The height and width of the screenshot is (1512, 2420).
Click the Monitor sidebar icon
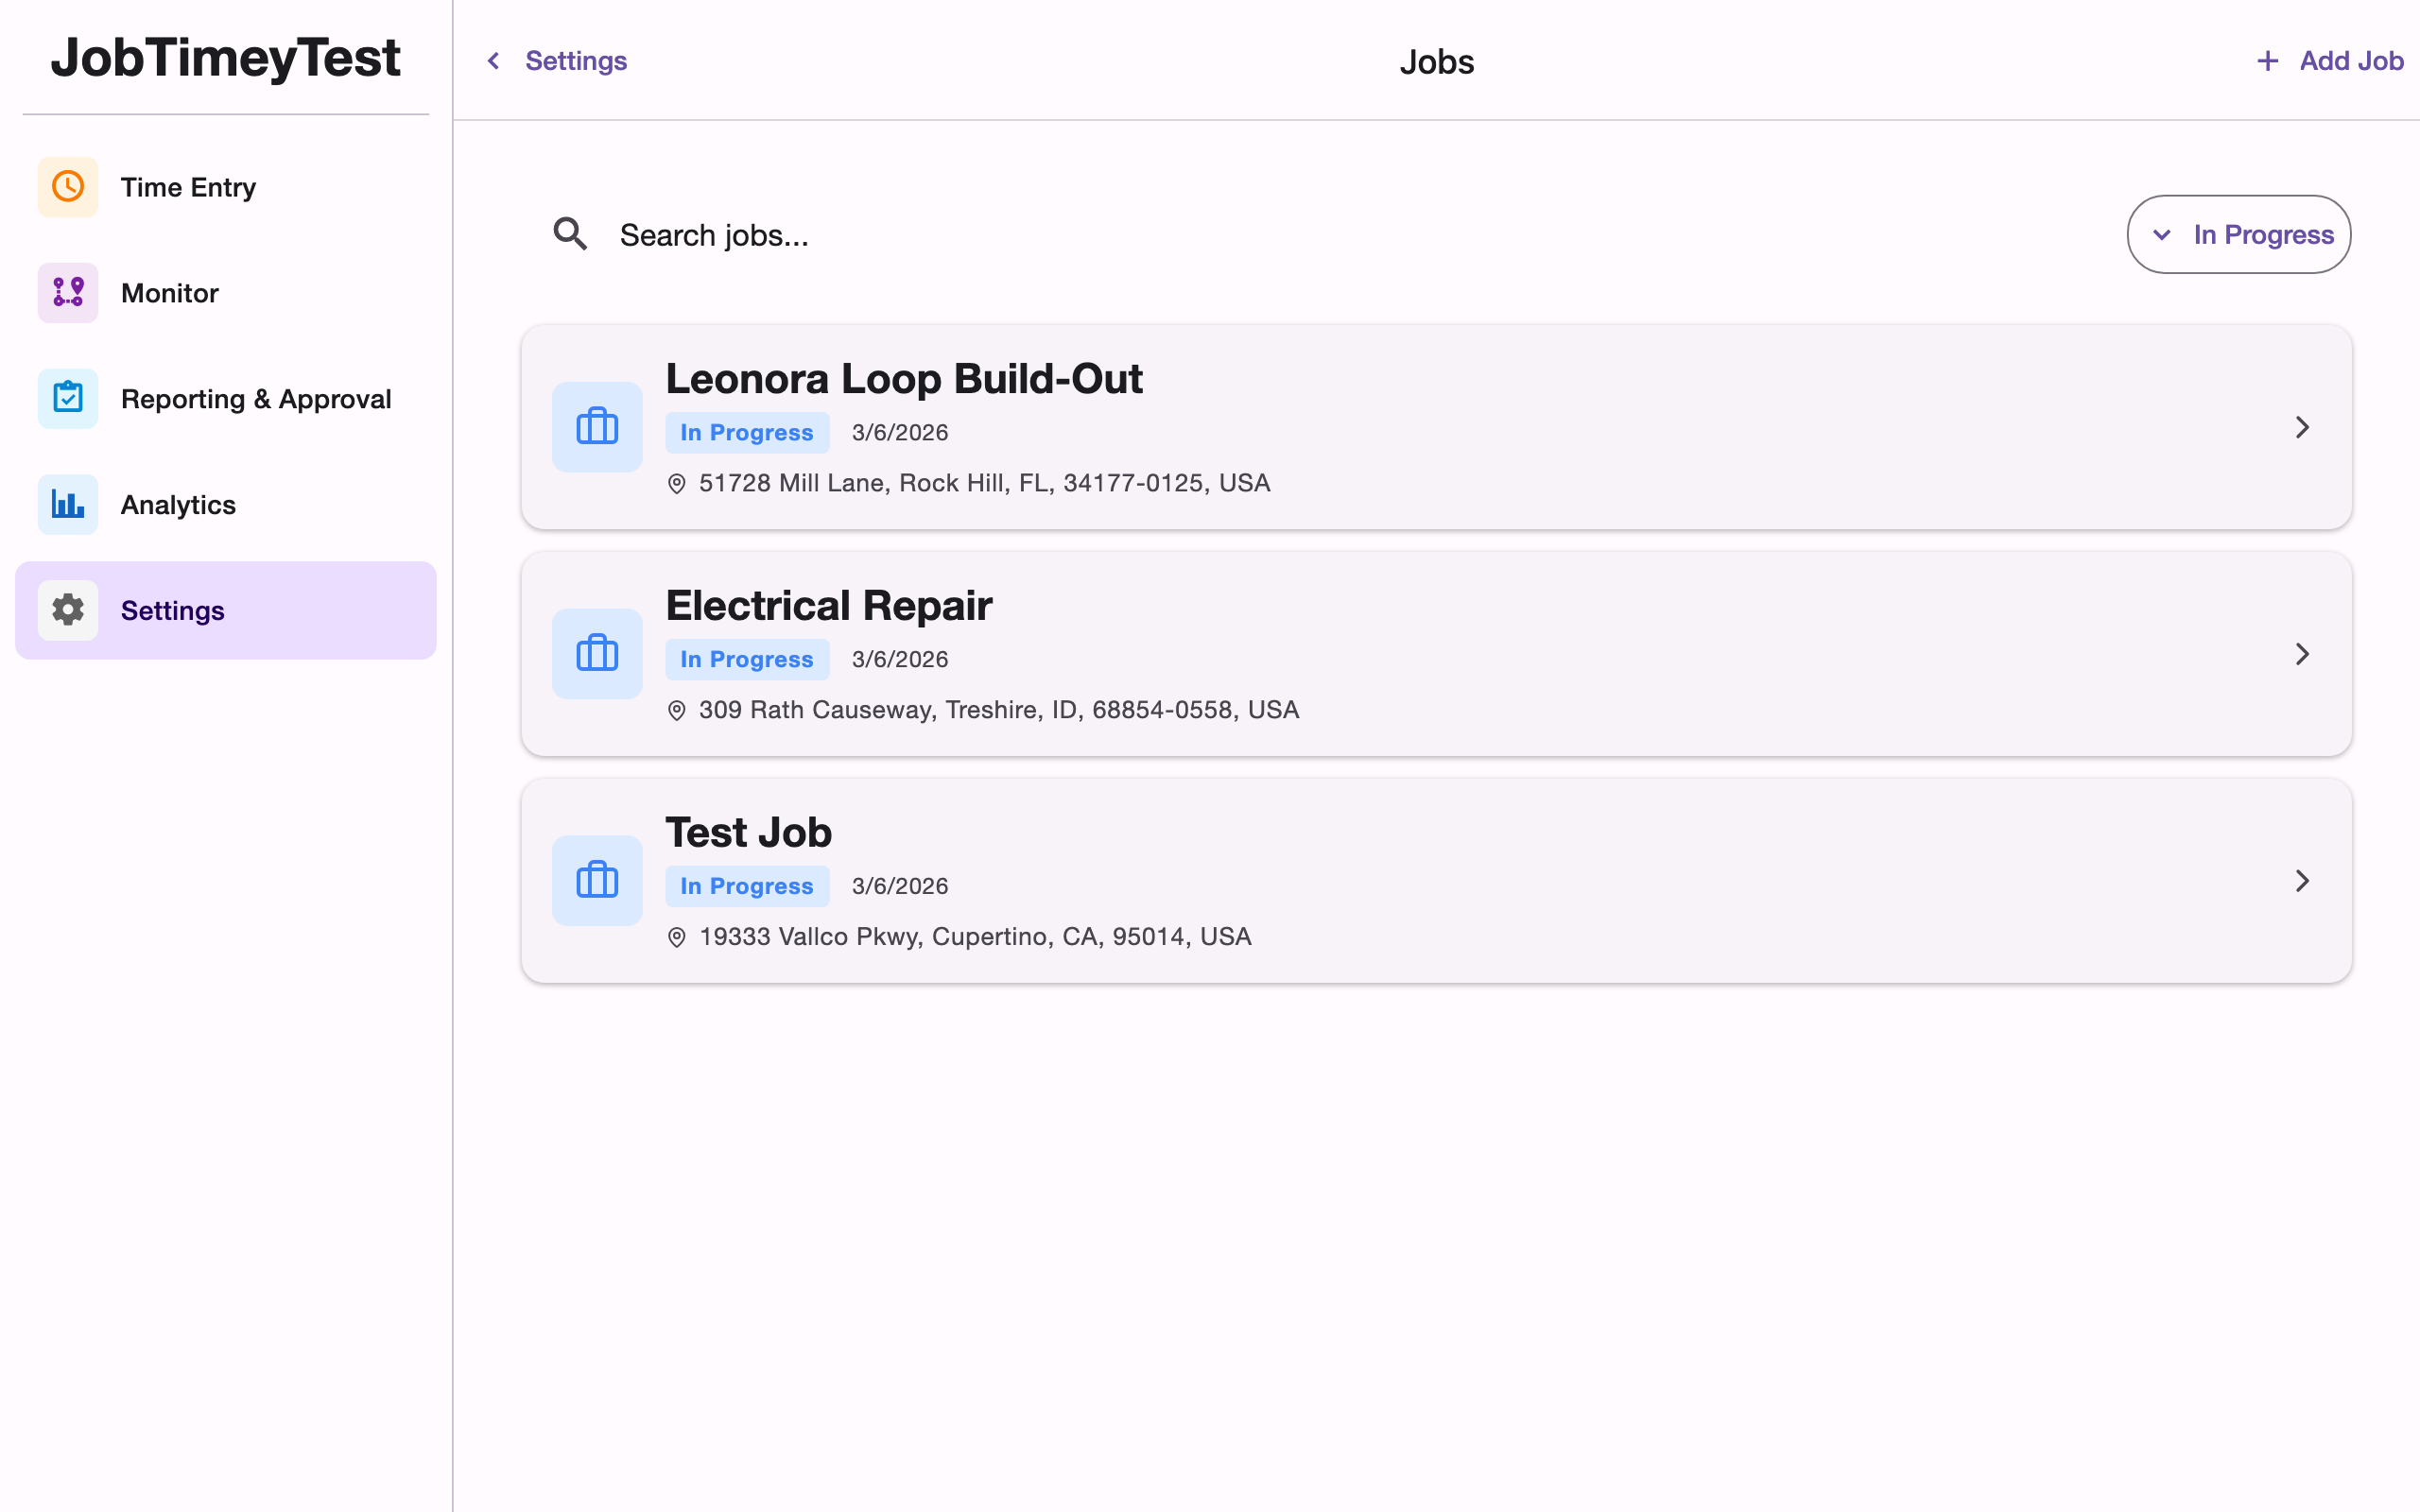point(67,292)
